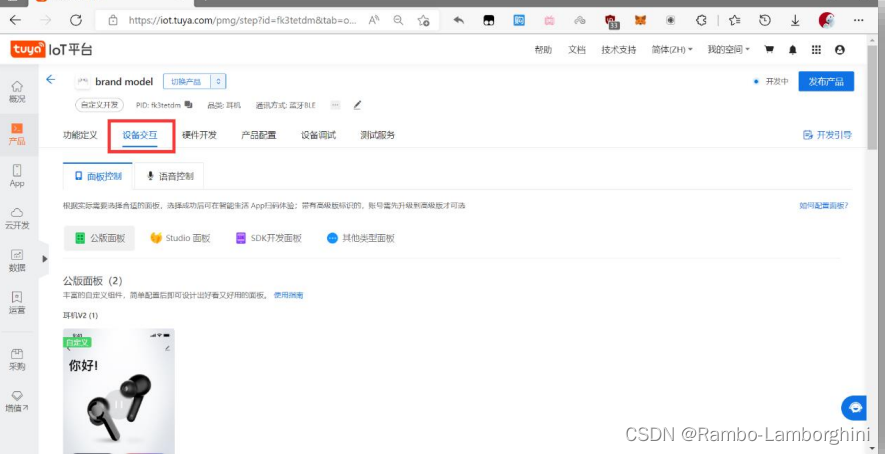Screen dimensions: 885x454
Task: Edit product info with pencil icon
Action: [357, 105]
